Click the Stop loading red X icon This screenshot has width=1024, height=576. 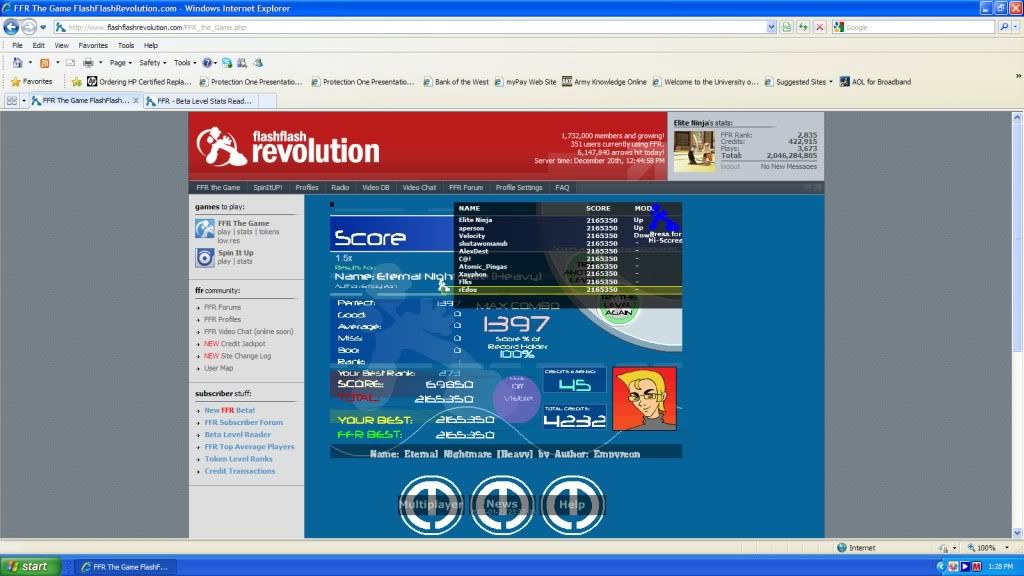point(820,27)
